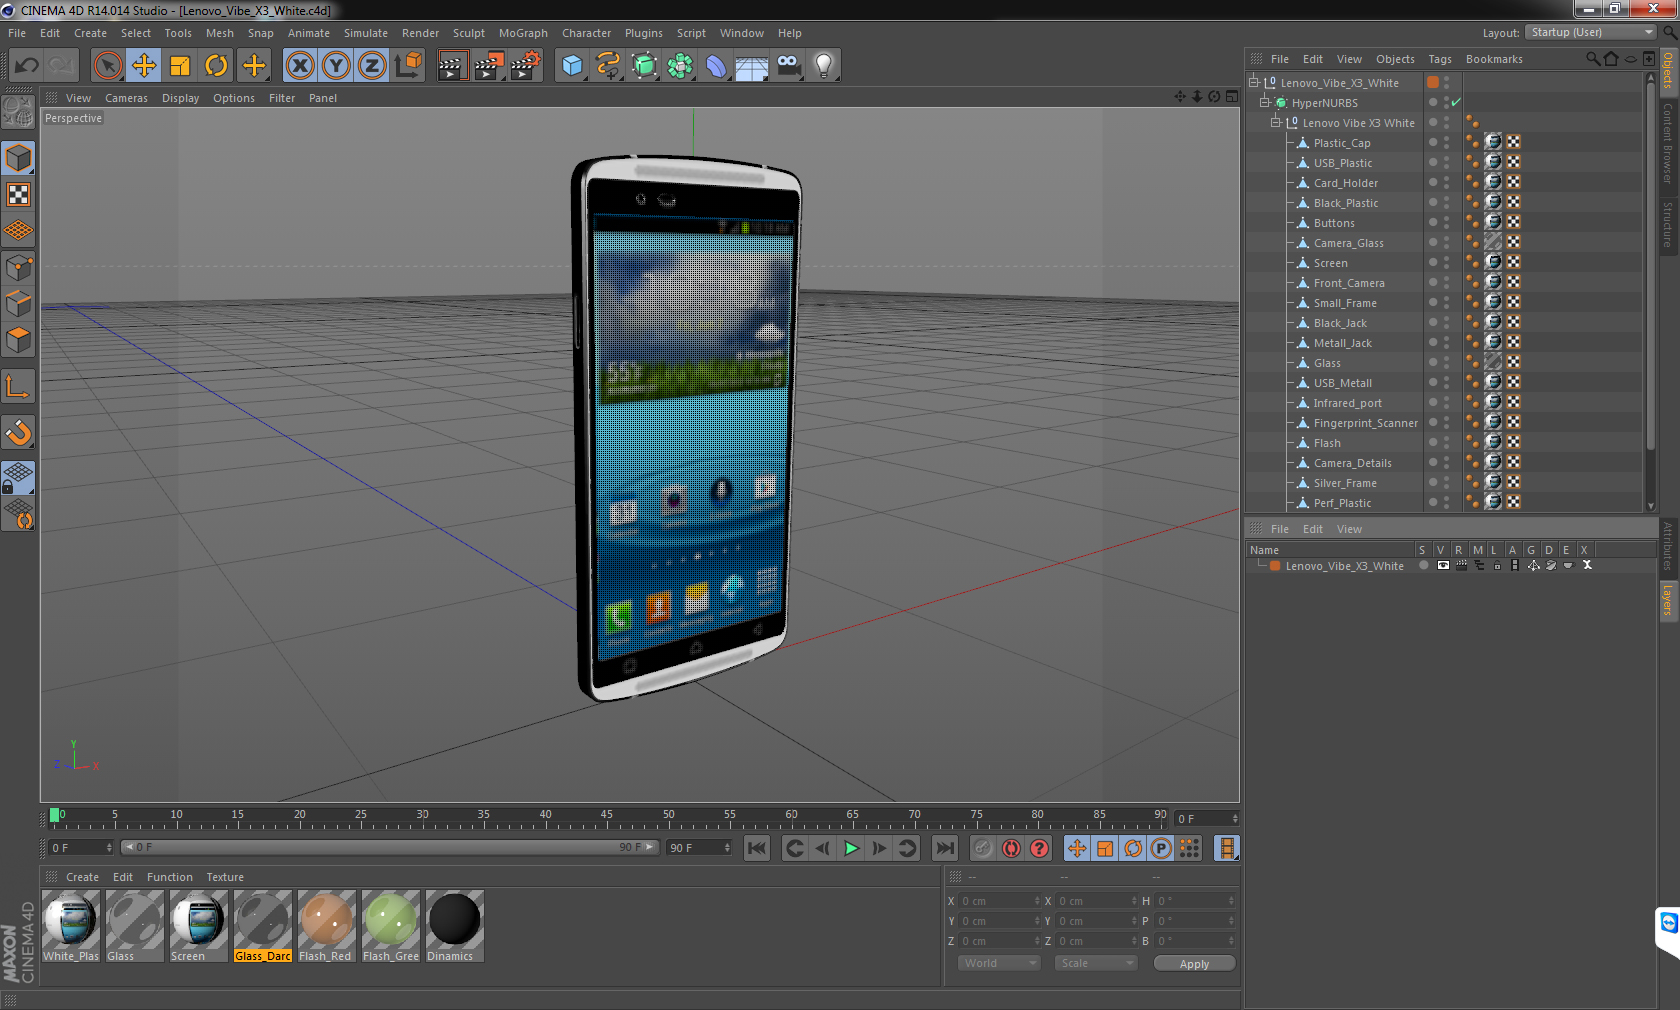Add a Light object
Screen dimensions: 1680x1010
click(x=824, y=66)
